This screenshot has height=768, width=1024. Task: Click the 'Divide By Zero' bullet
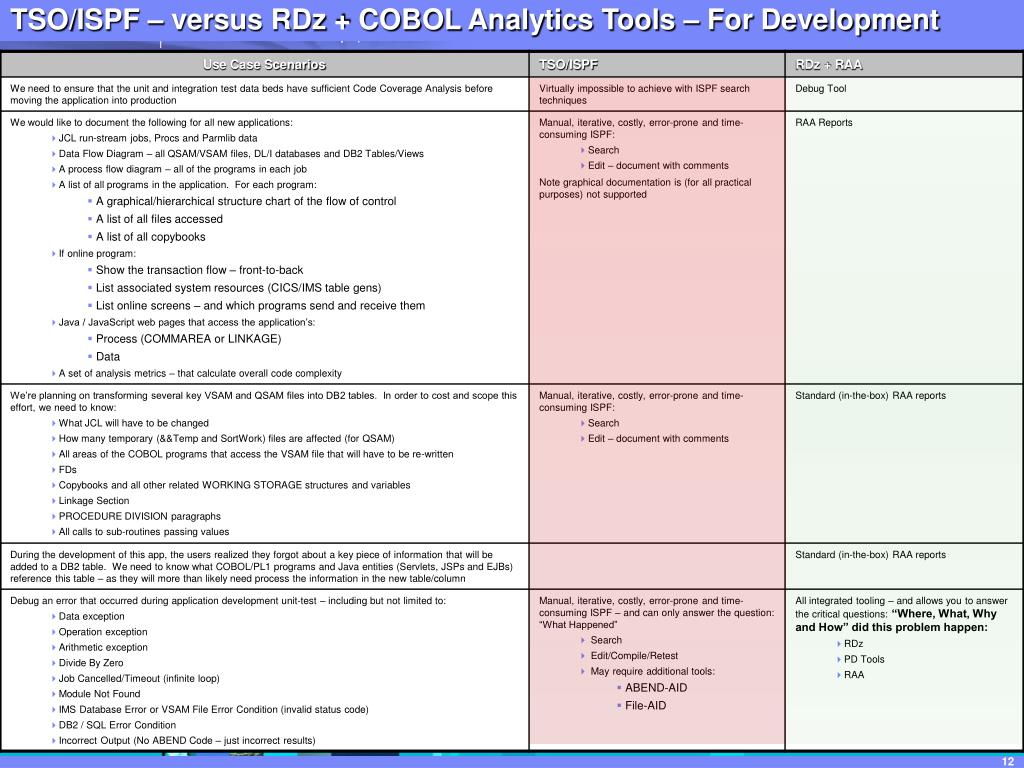[90, 663]
